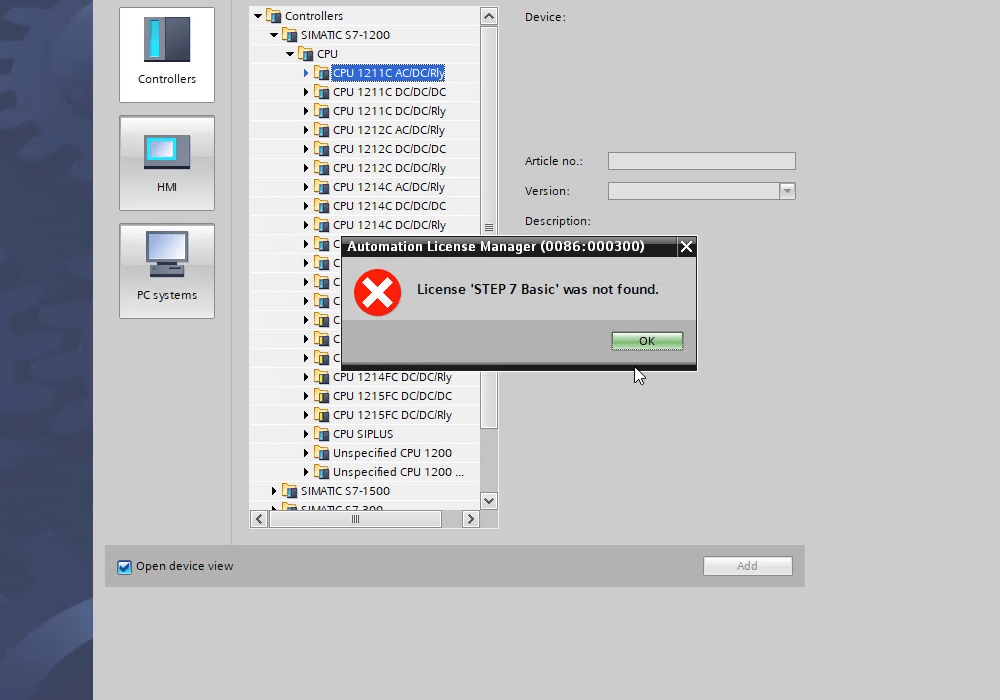
Task: Expand the CPU 1212C AC/DC/Rly node
Action: coord(306,129)
